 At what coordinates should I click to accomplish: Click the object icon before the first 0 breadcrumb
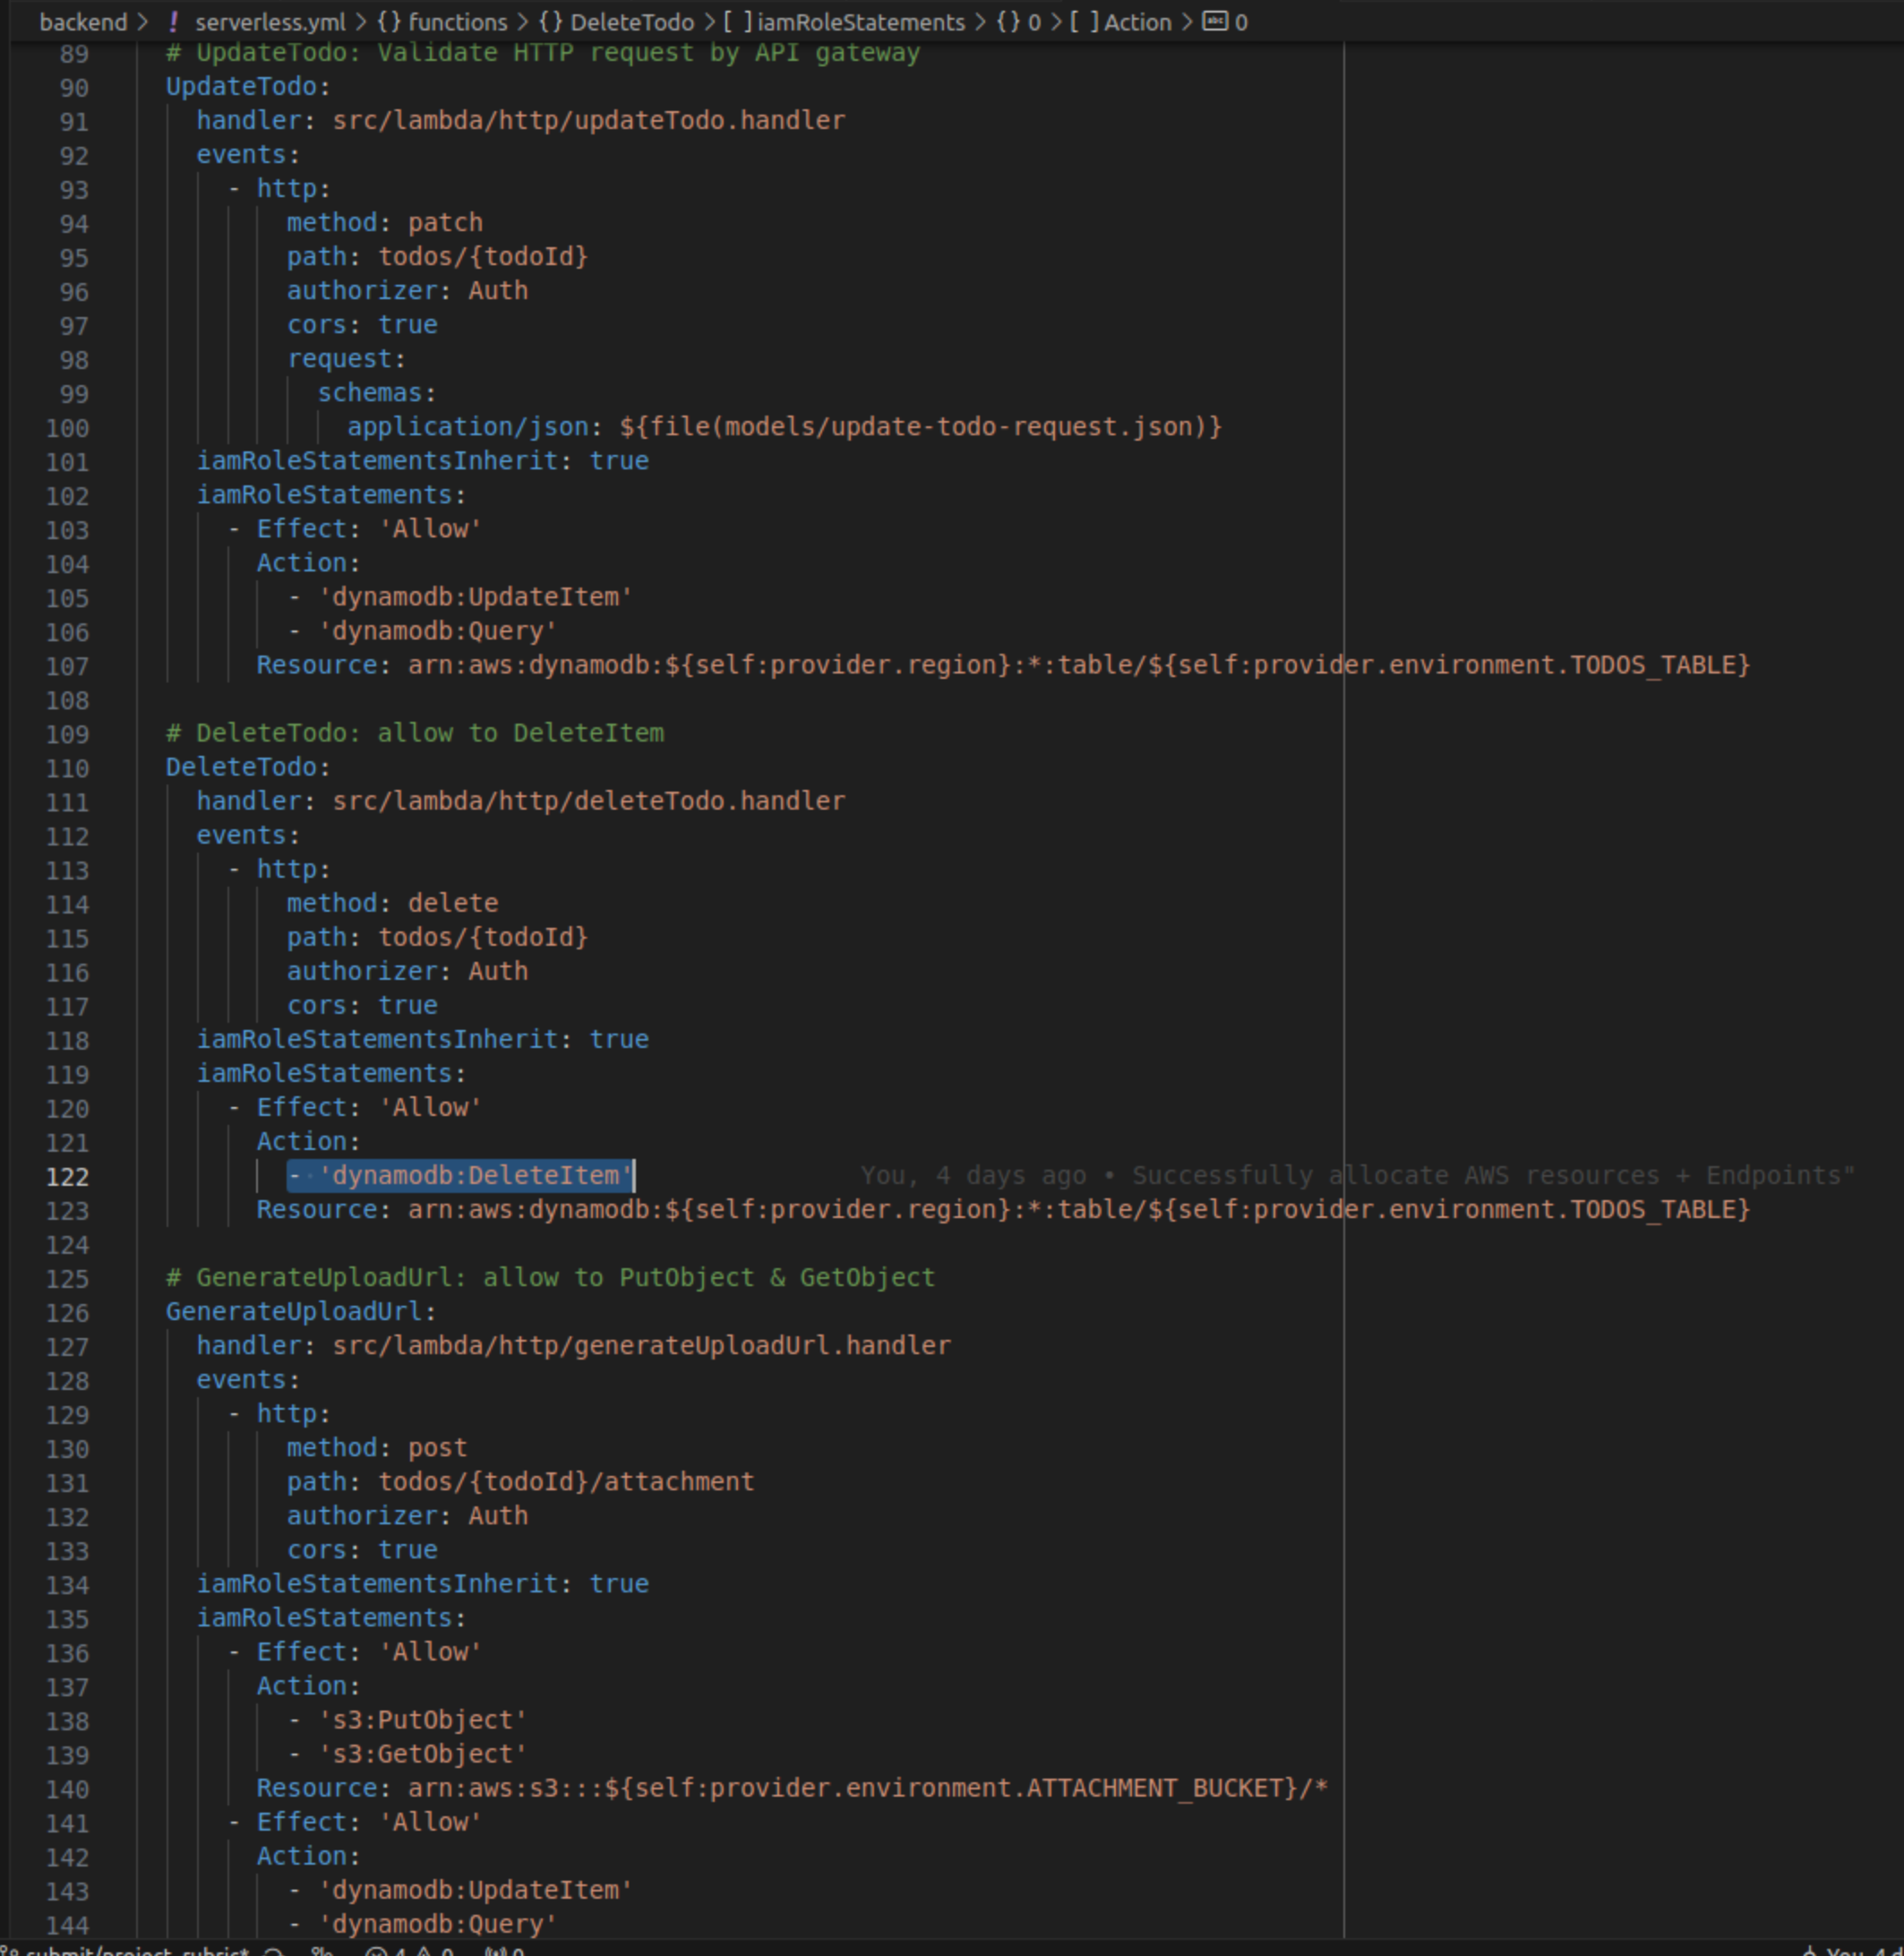1008,22
